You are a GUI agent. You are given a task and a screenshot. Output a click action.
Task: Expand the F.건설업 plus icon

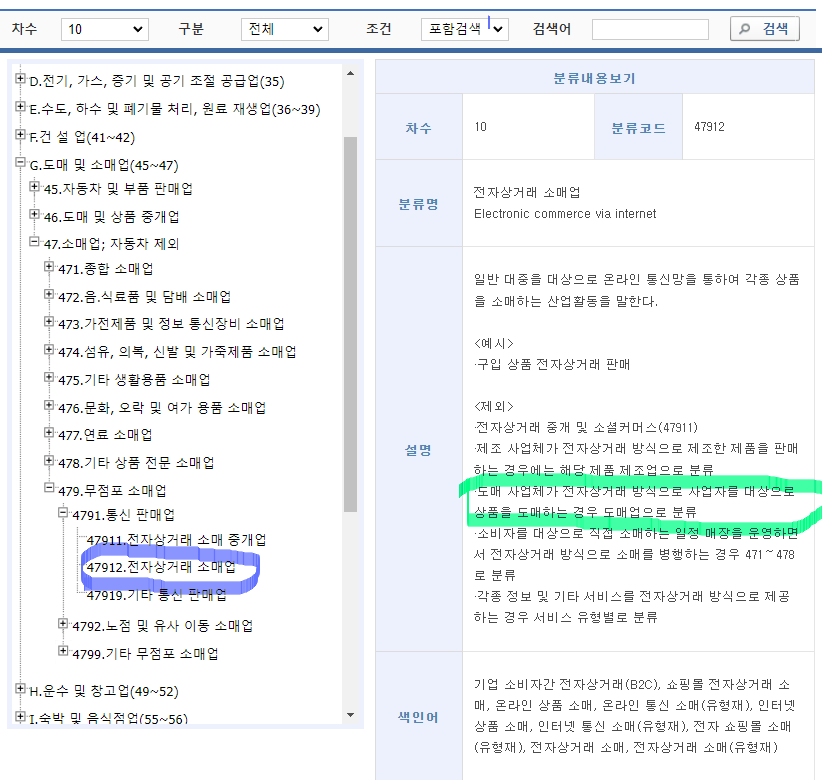(x=20, y=135)
